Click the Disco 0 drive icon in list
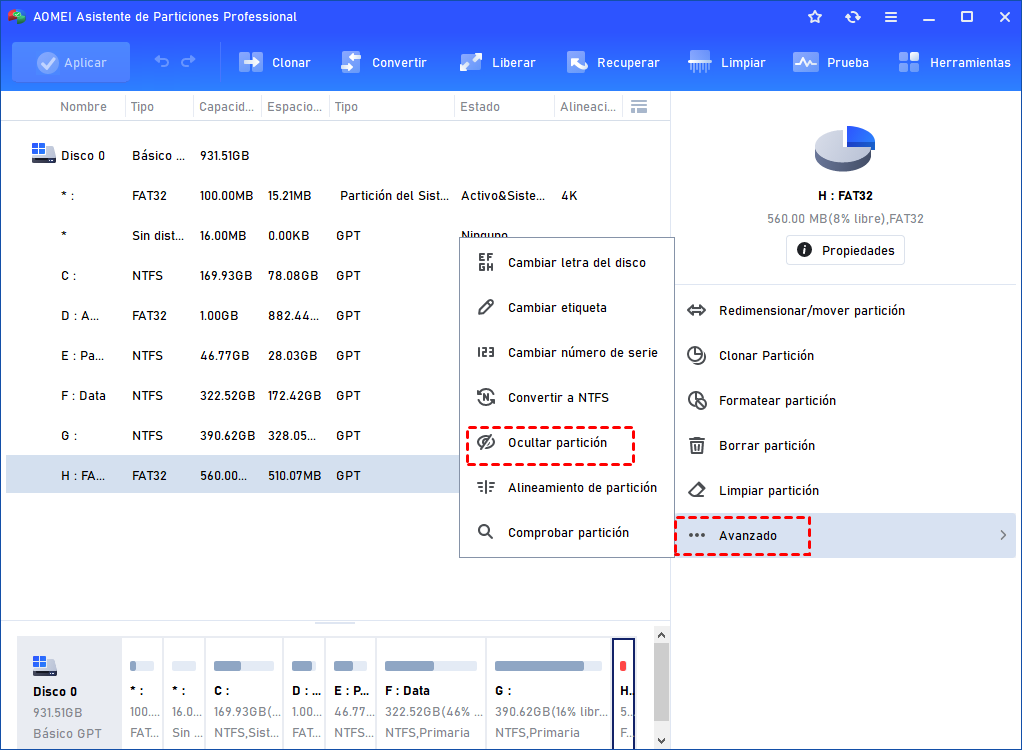 44,153
